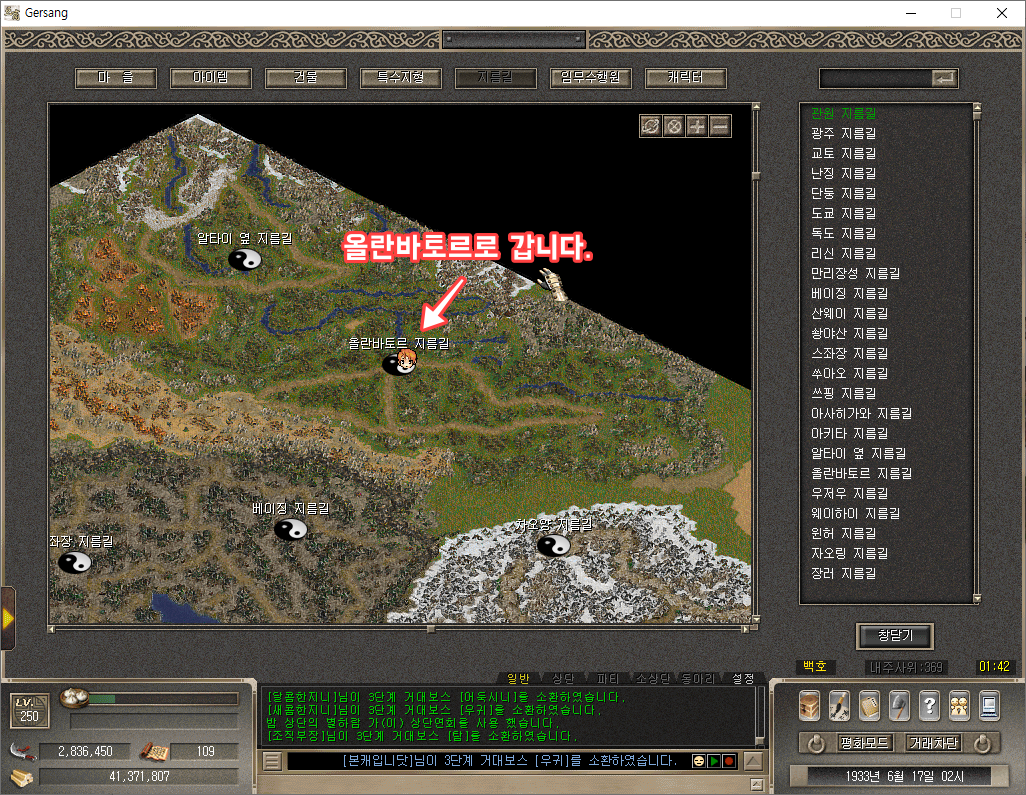Viewport: 1026px width, 795px height.
Task: Click the map vertical scrollbar handle
Action: pos(756,176)
